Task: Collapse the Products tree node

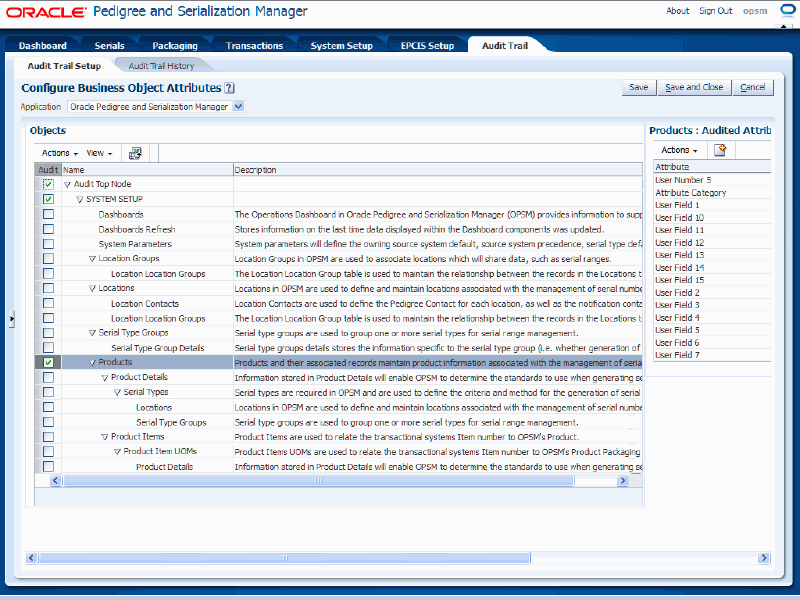Action: pos(92,363)
